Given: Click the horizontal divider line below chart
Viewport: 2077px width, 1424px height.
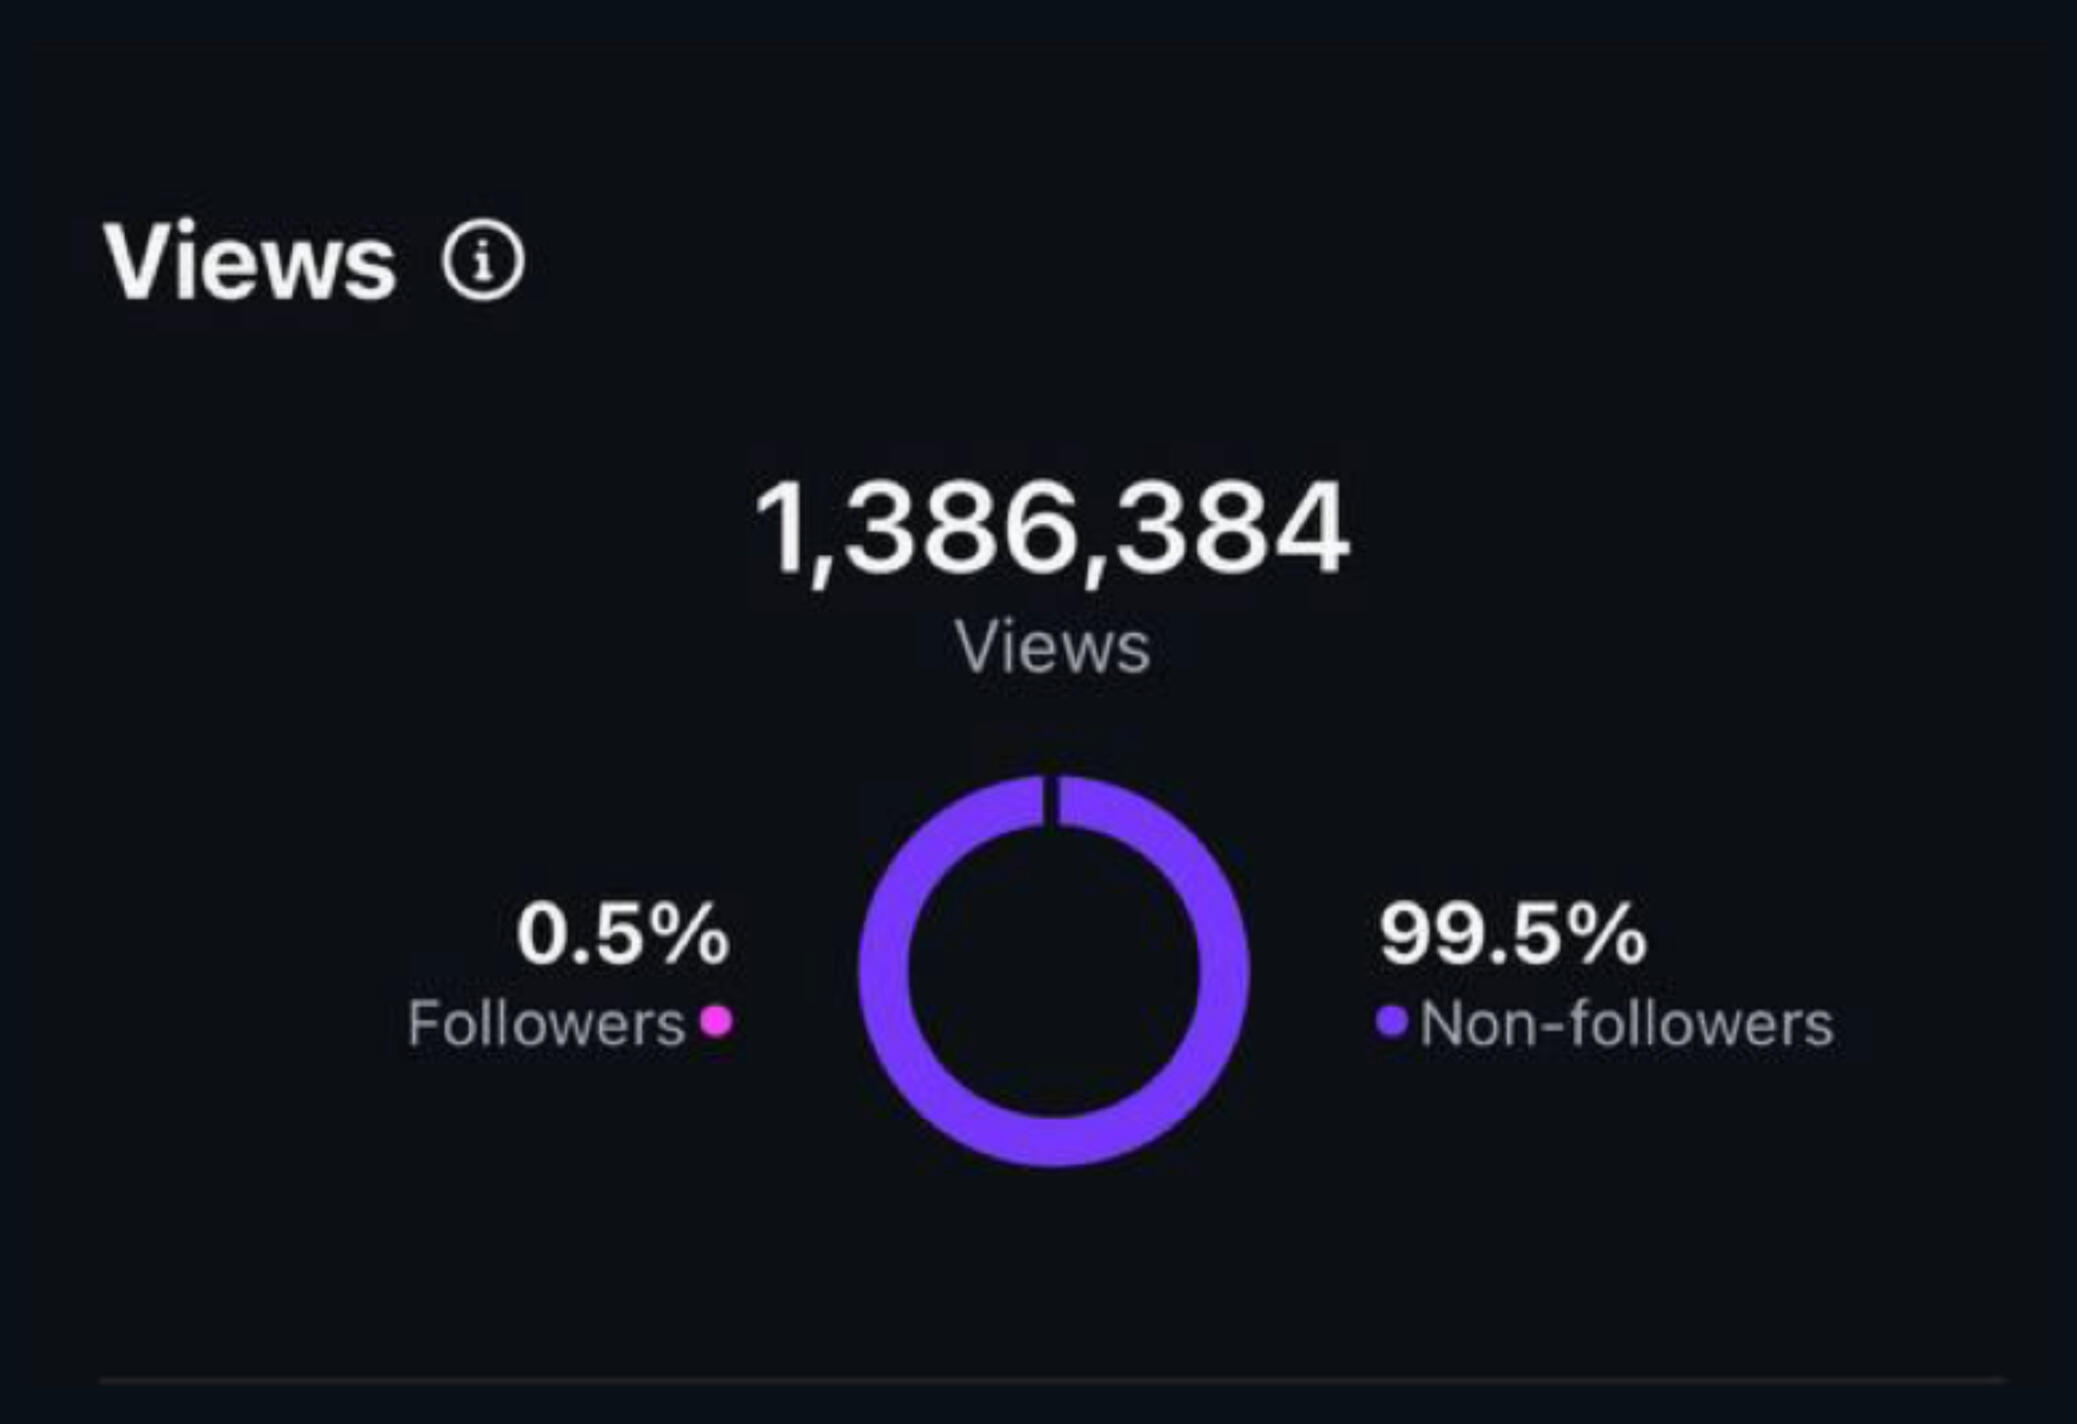Looking at the screenshot, I should 1052,1381.
